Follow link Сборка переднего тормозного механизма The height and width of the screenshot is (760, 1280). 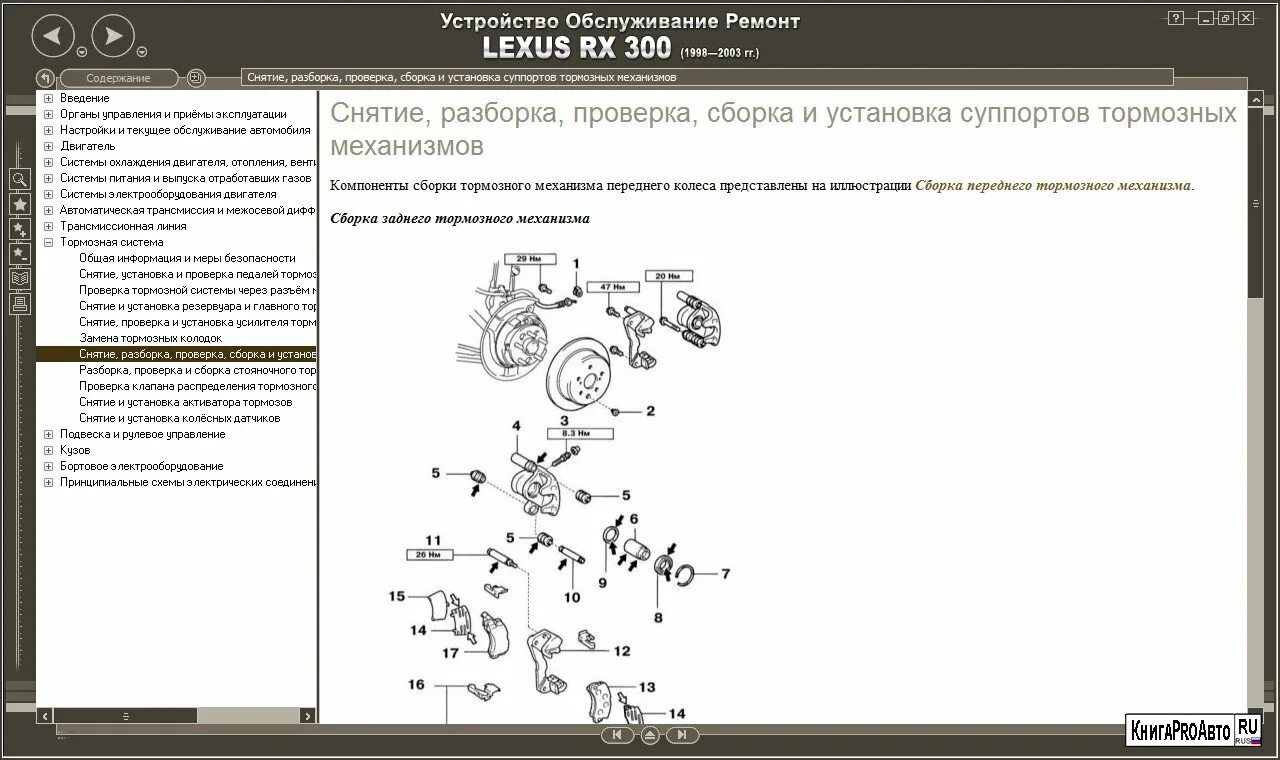click(x=1053, y=185)
